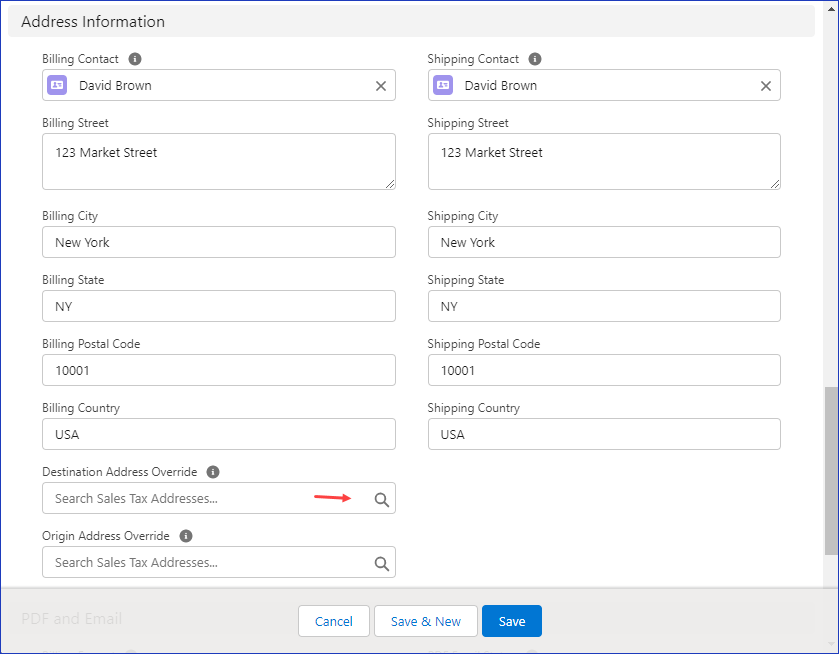Open Origin Address Override lookup field
839x654 pixels.
[x=219, y=562]
